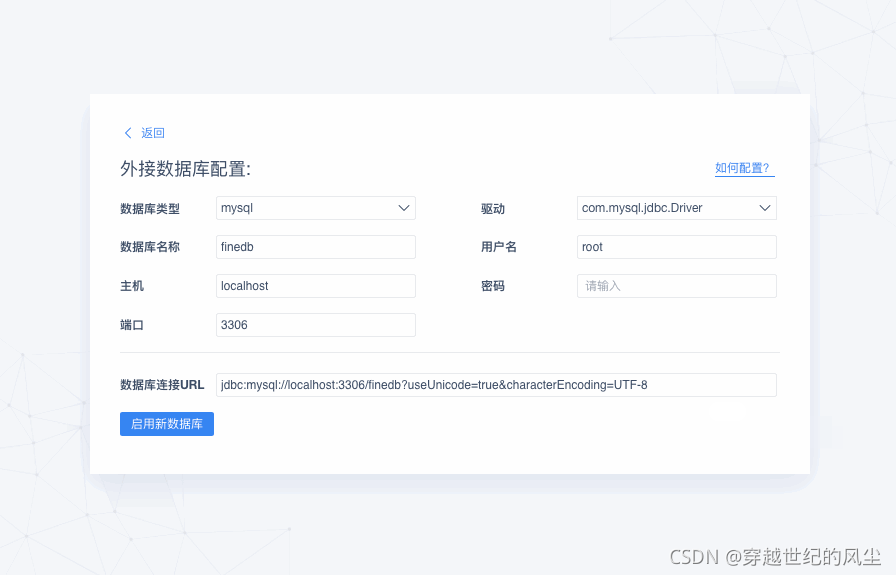The width and height of the screenshot is (896, 575).
Task: Click the 数据库连接URL jdbc field
Action: (496, 385)
